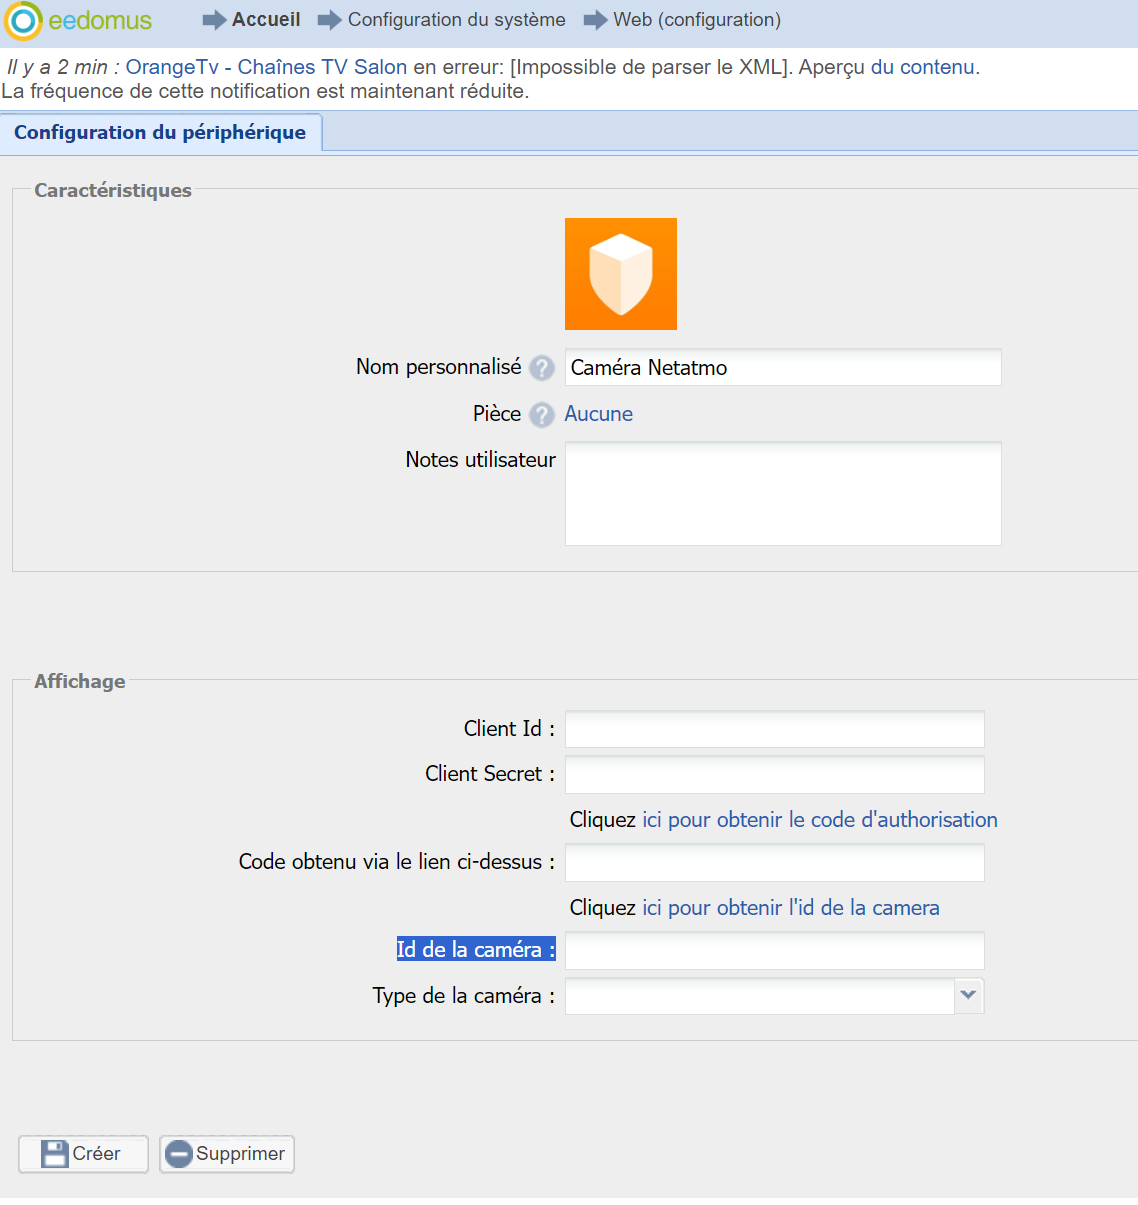
Task: Click the orange shield device icon
Action: coord(620,274)
